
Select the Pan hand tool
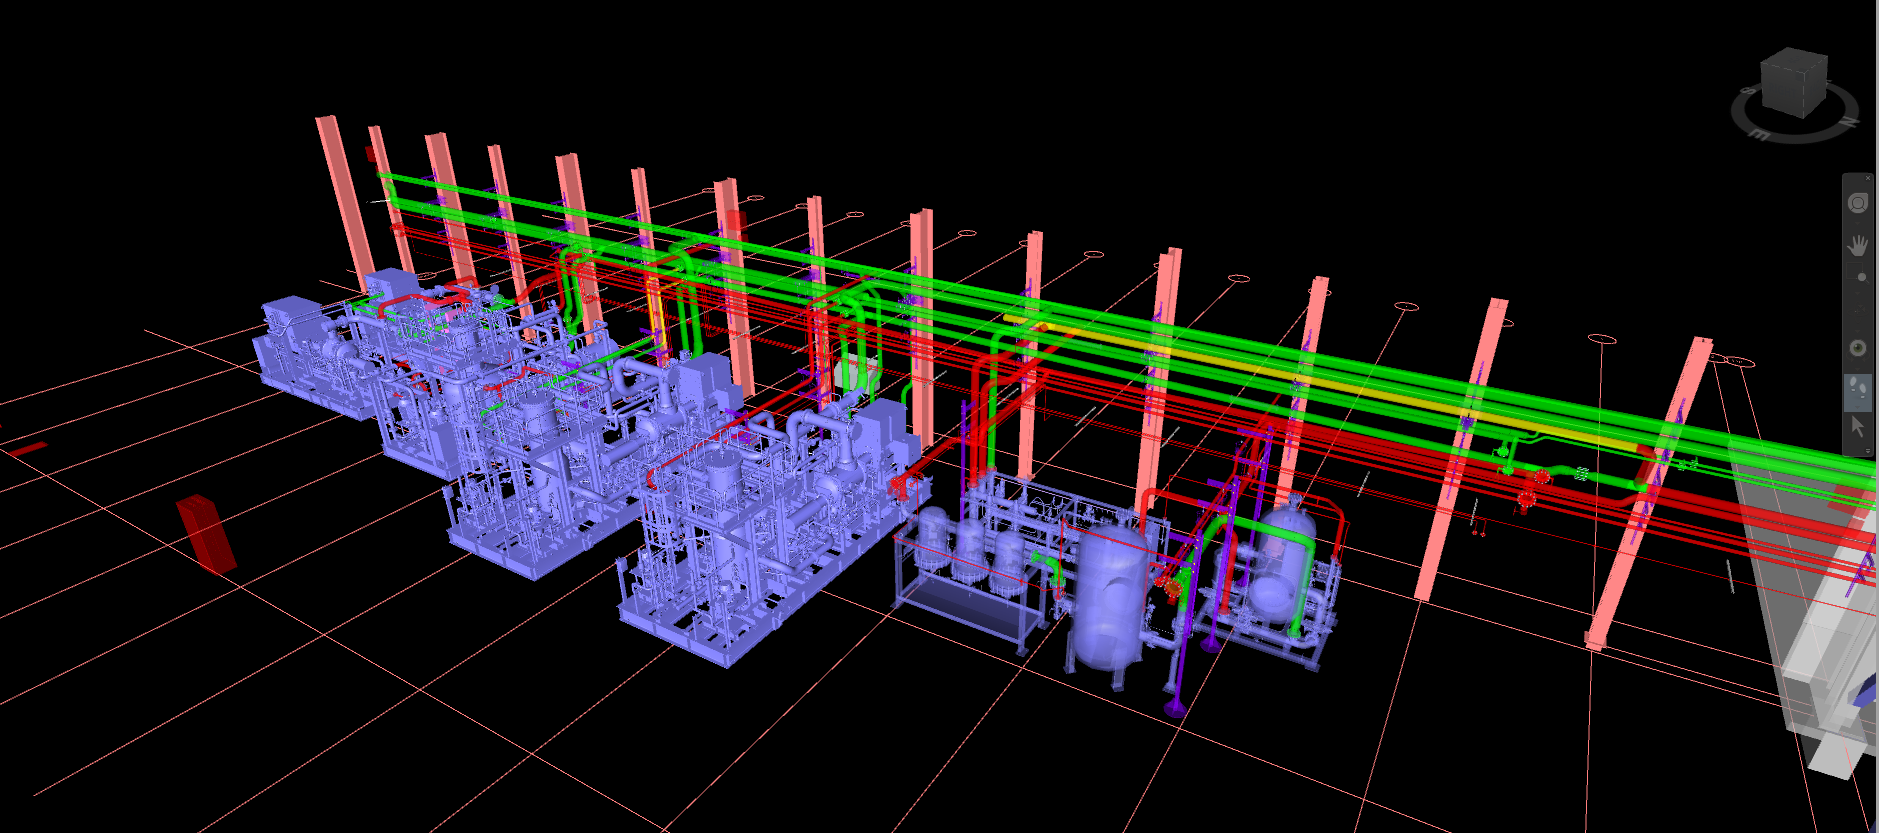click(1857, 244)
